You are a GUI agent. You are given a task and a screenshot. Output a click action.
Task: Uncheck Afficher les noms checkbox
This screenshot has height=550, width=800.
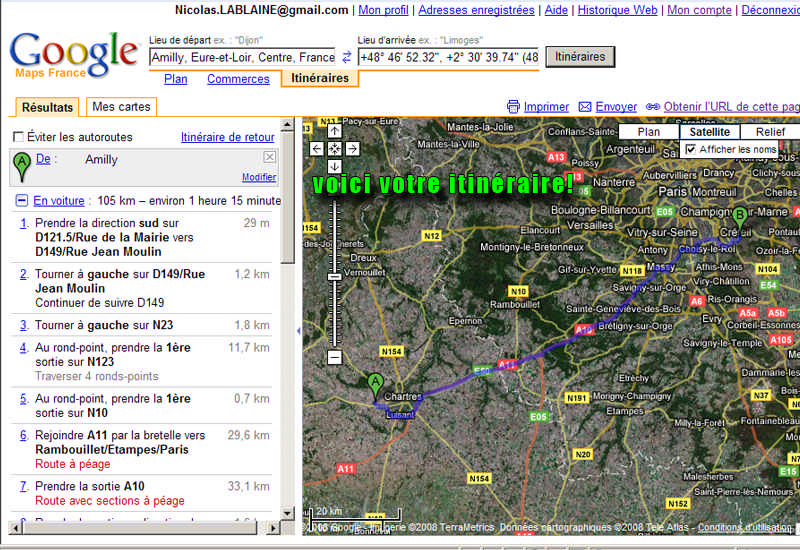[690, 149]
